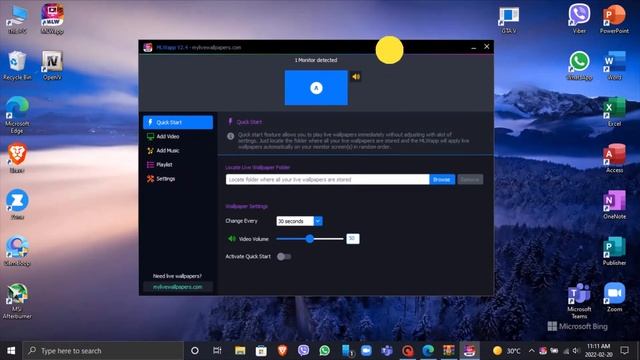Open Cortana circle on the taskbar
The image size is (640, 360).
coord(195,351)
